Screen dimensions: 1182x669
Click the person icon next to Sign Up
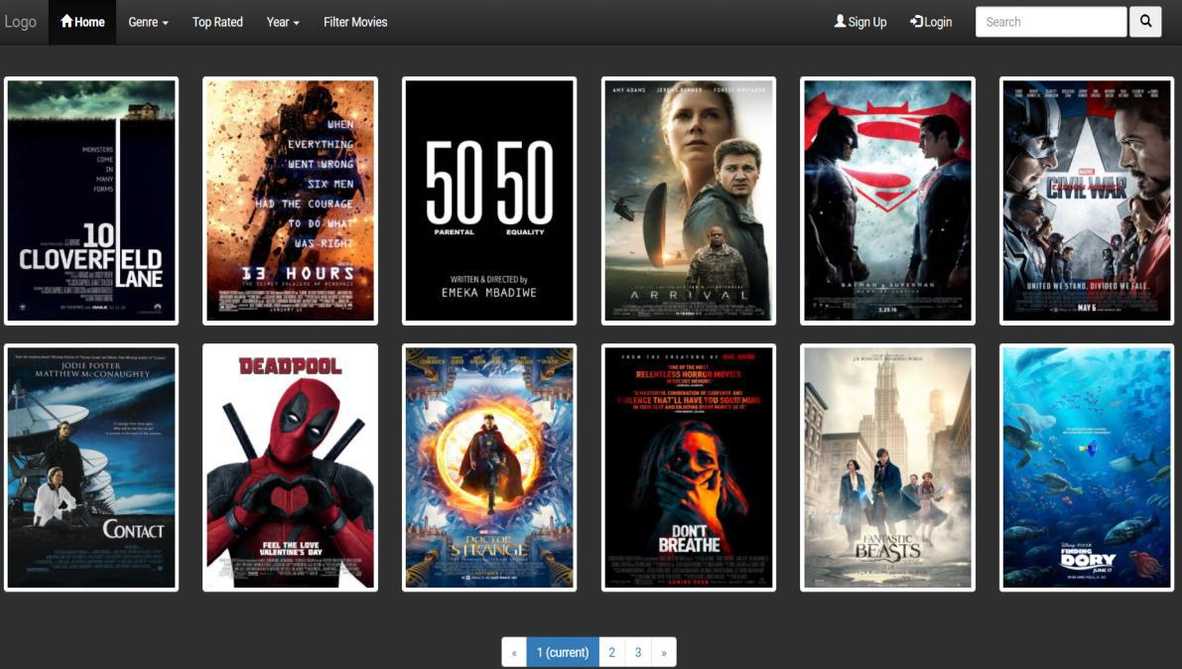tap(839, 21)
